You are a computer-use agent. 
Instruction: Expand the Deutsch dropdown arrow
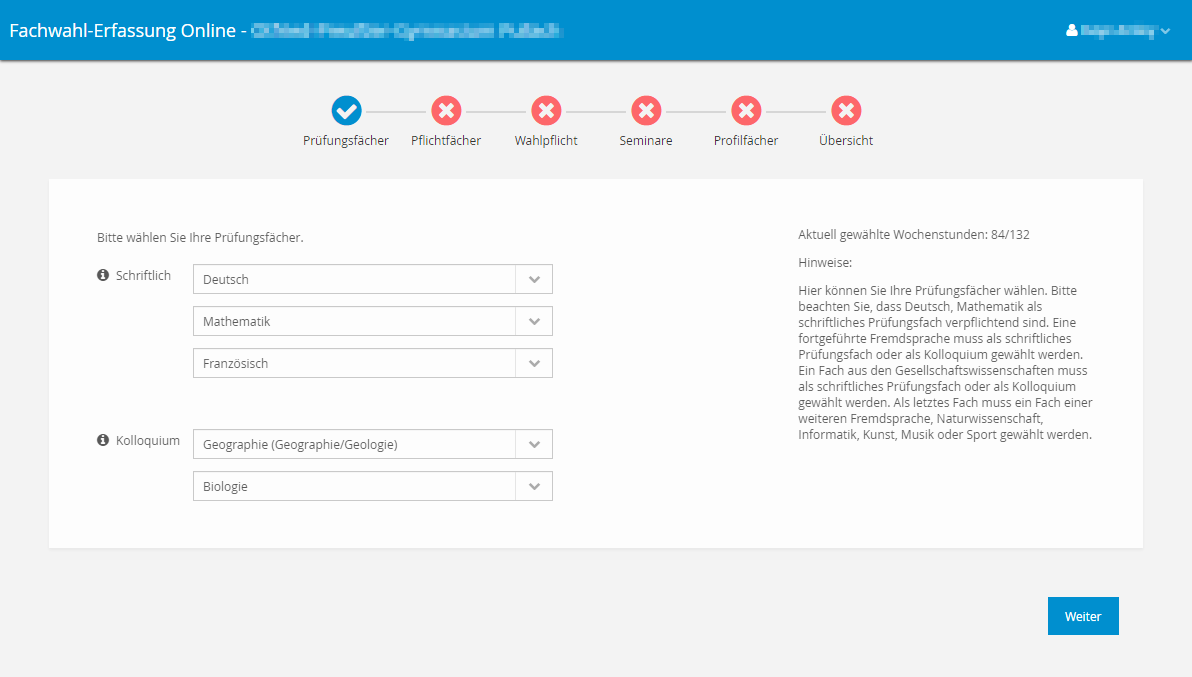coord(534,279)
